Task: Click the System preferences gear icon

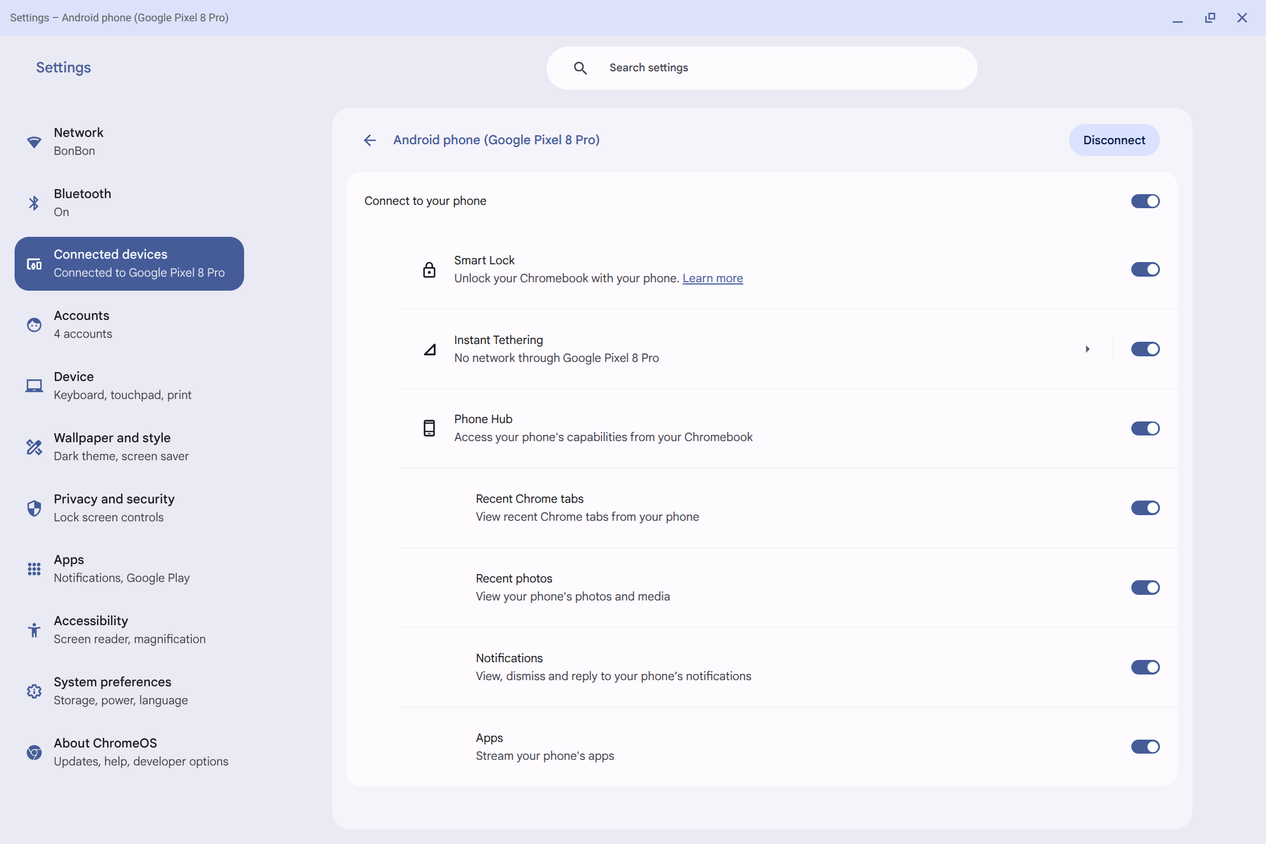Action: point(34,691)
